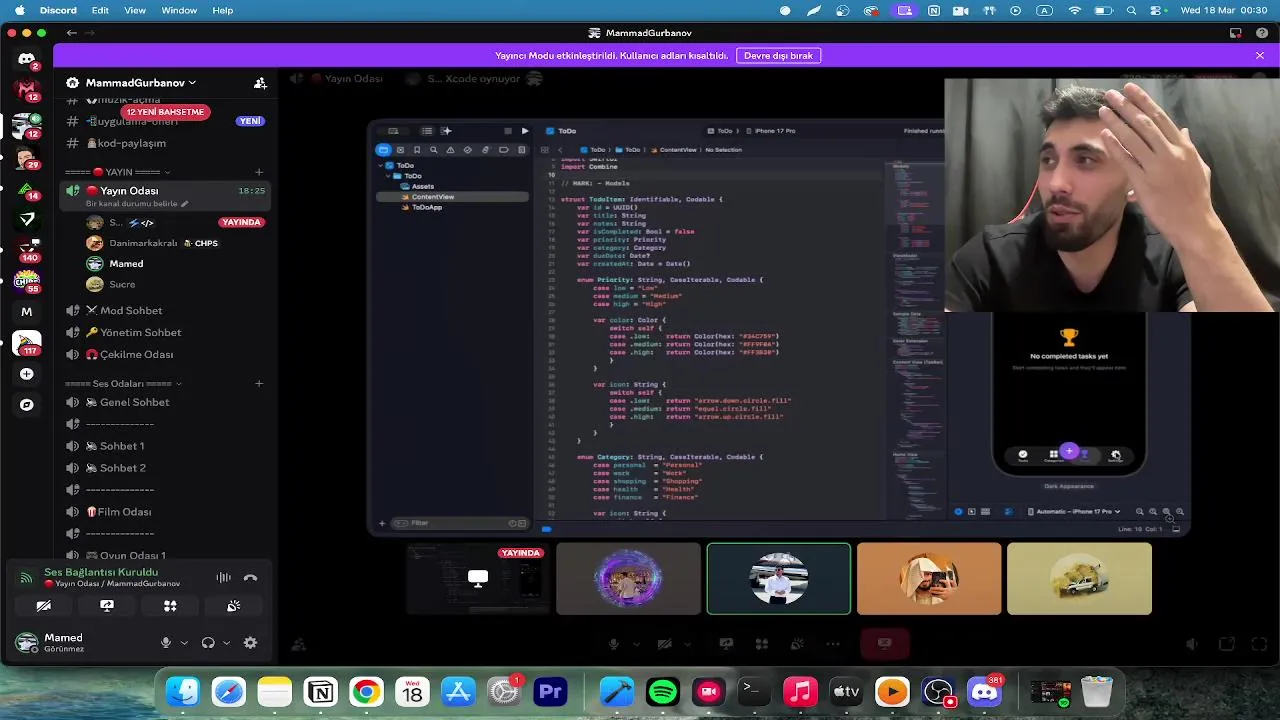Open headphone output options arrow
Viewport: 1280px width, 720px height.
coord(226,643)
